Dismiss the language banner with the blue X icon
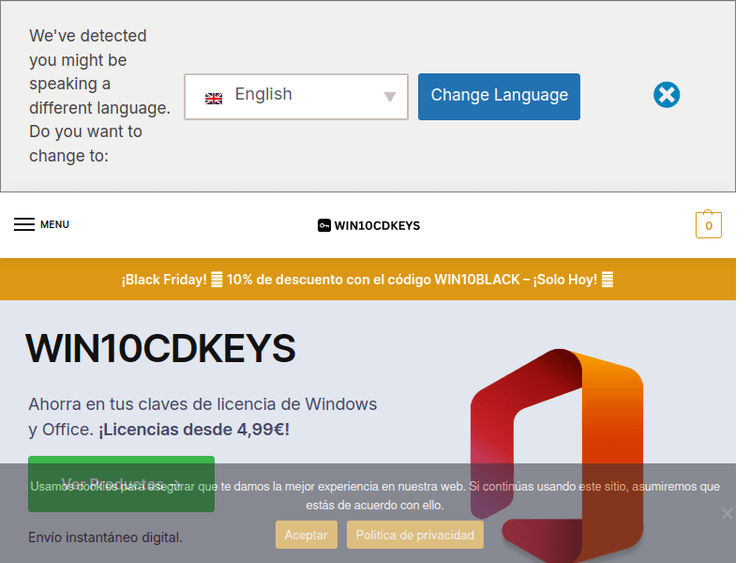Viewport: 750px width, 563px height. tap(666, 95)
